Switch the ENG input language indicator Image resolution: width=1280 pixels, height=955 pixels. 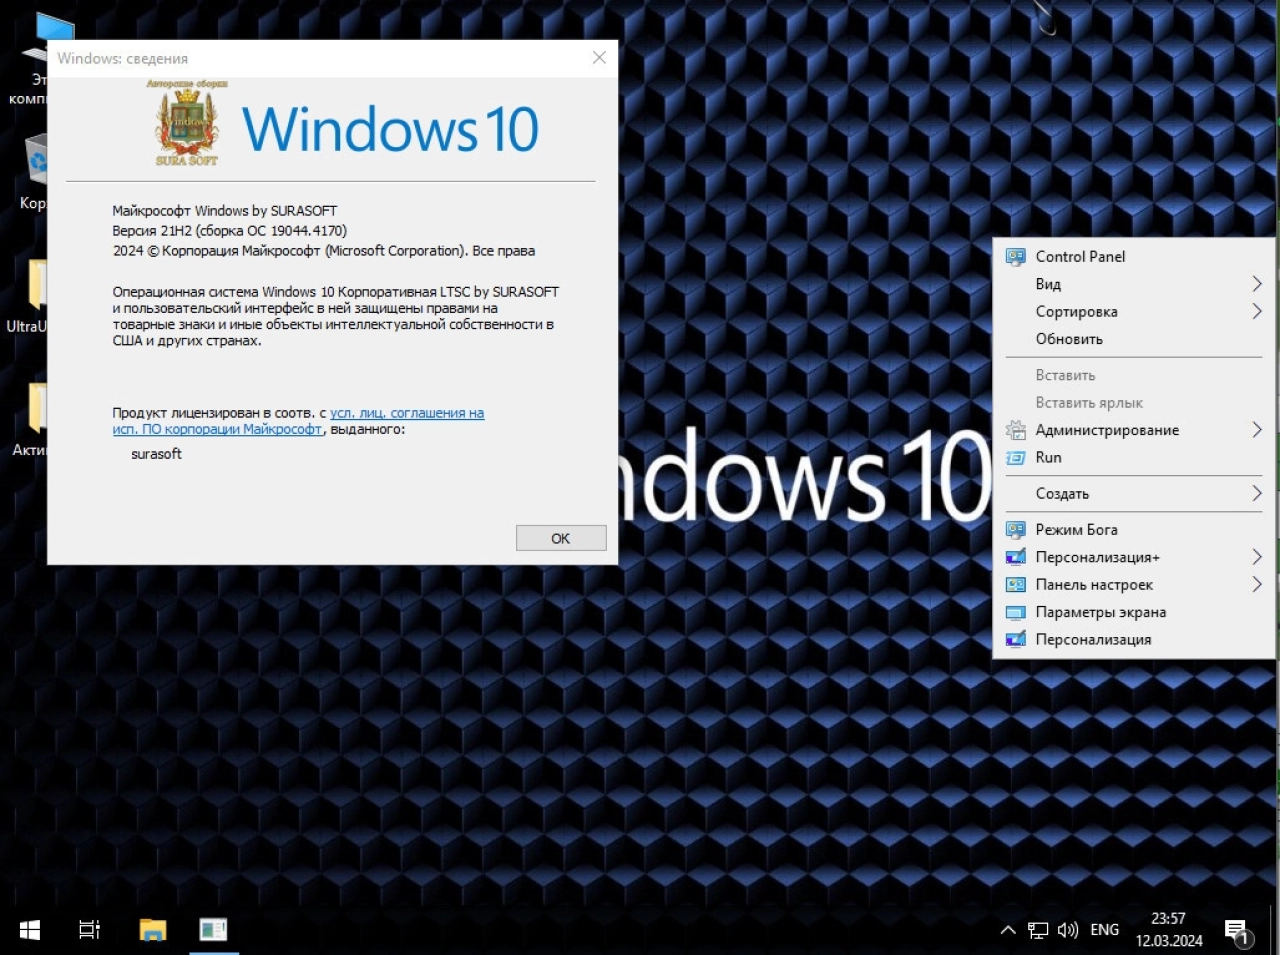coord(1105,930)
